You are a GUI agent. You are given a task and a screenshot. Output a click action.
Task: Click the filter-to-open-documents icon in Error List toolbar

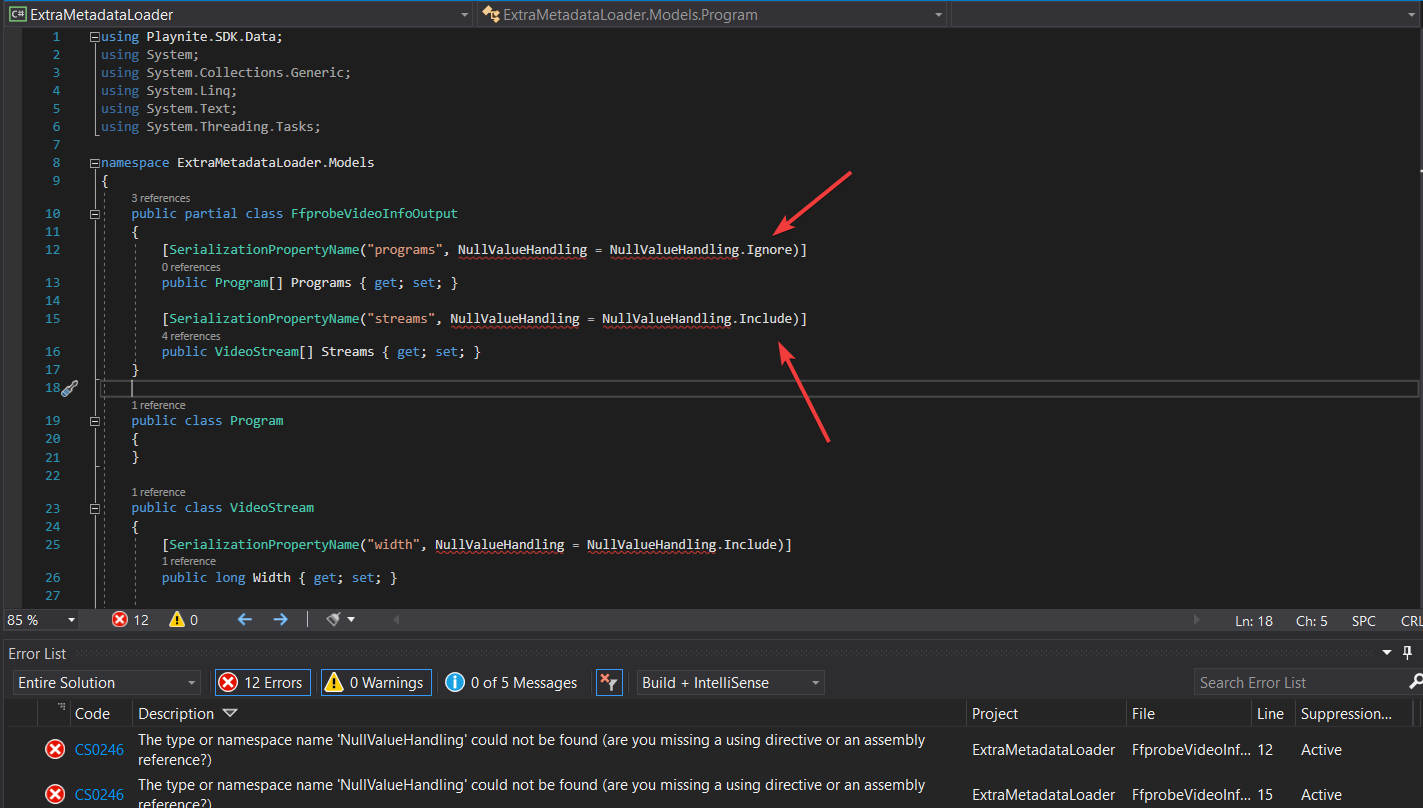(609, 682)
